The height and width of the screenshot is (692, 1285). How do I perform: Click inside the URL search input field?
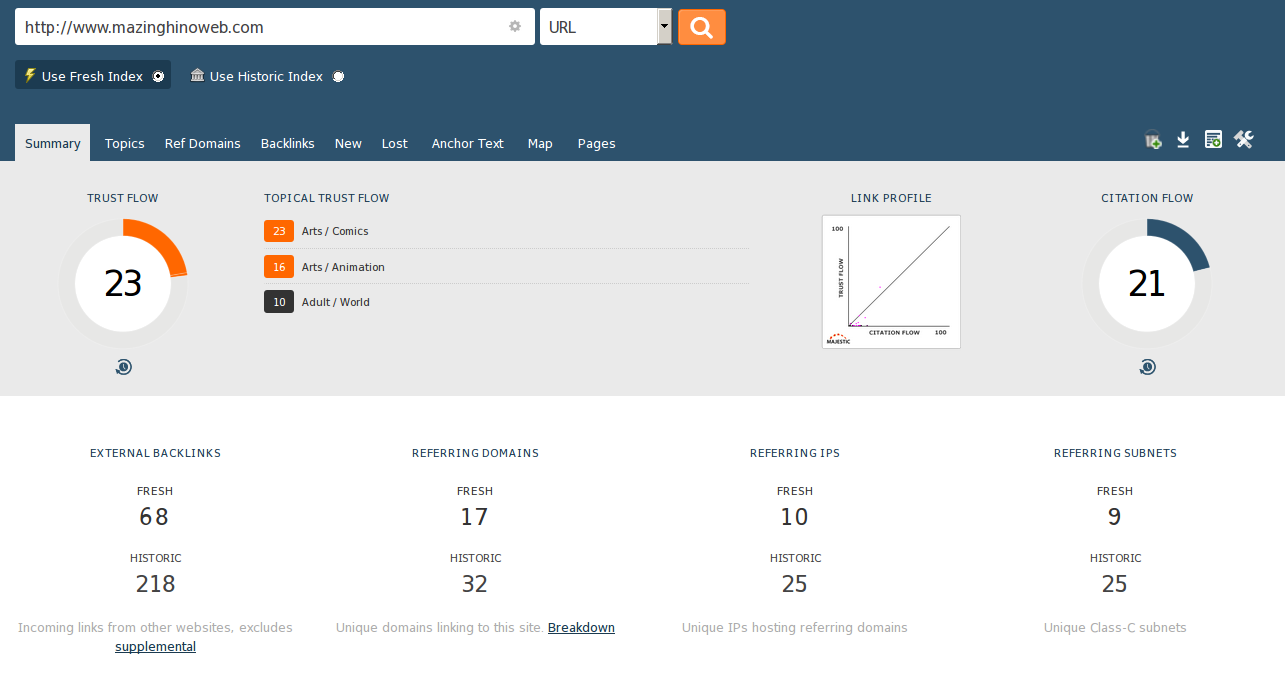point(260,27)
